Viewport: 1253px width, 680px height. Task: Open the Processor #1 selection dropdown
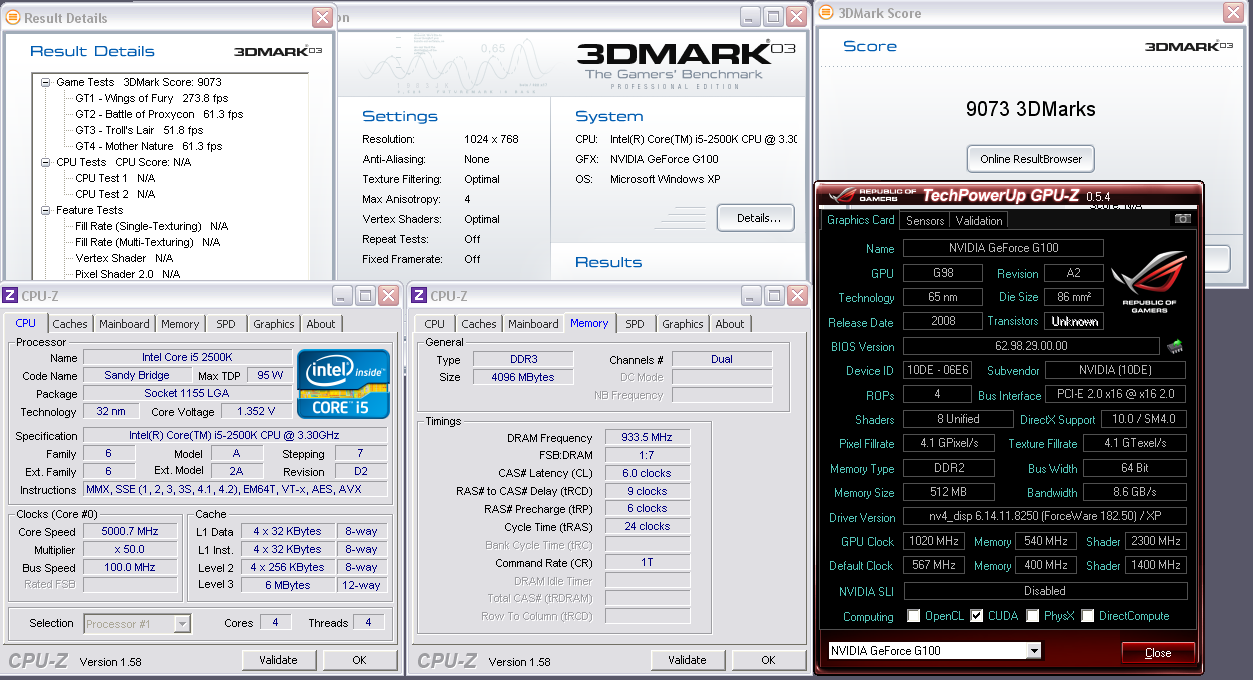pyautogui.click(x=182, y=624)
